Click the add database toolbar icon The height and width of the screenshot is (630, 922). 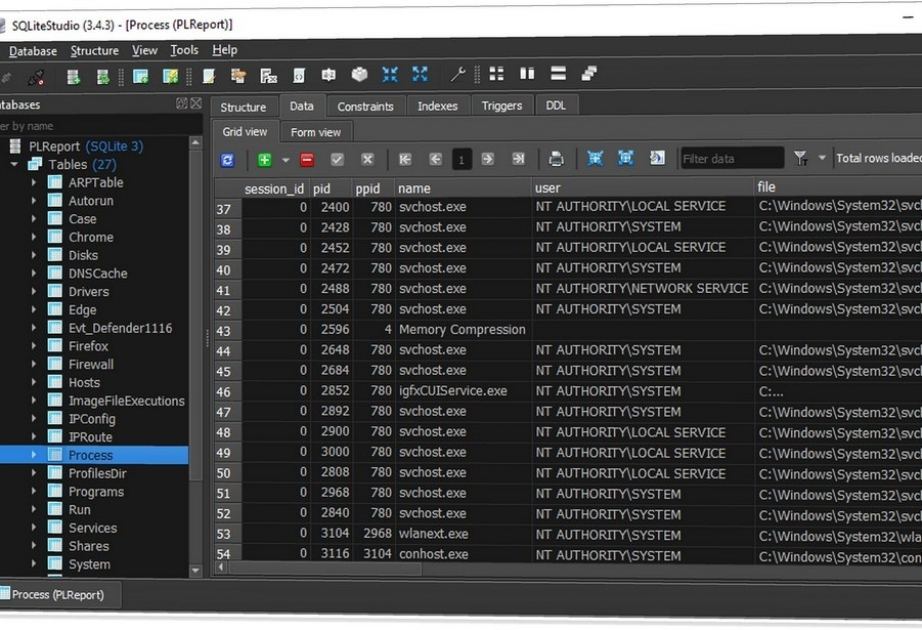(73, 77)
